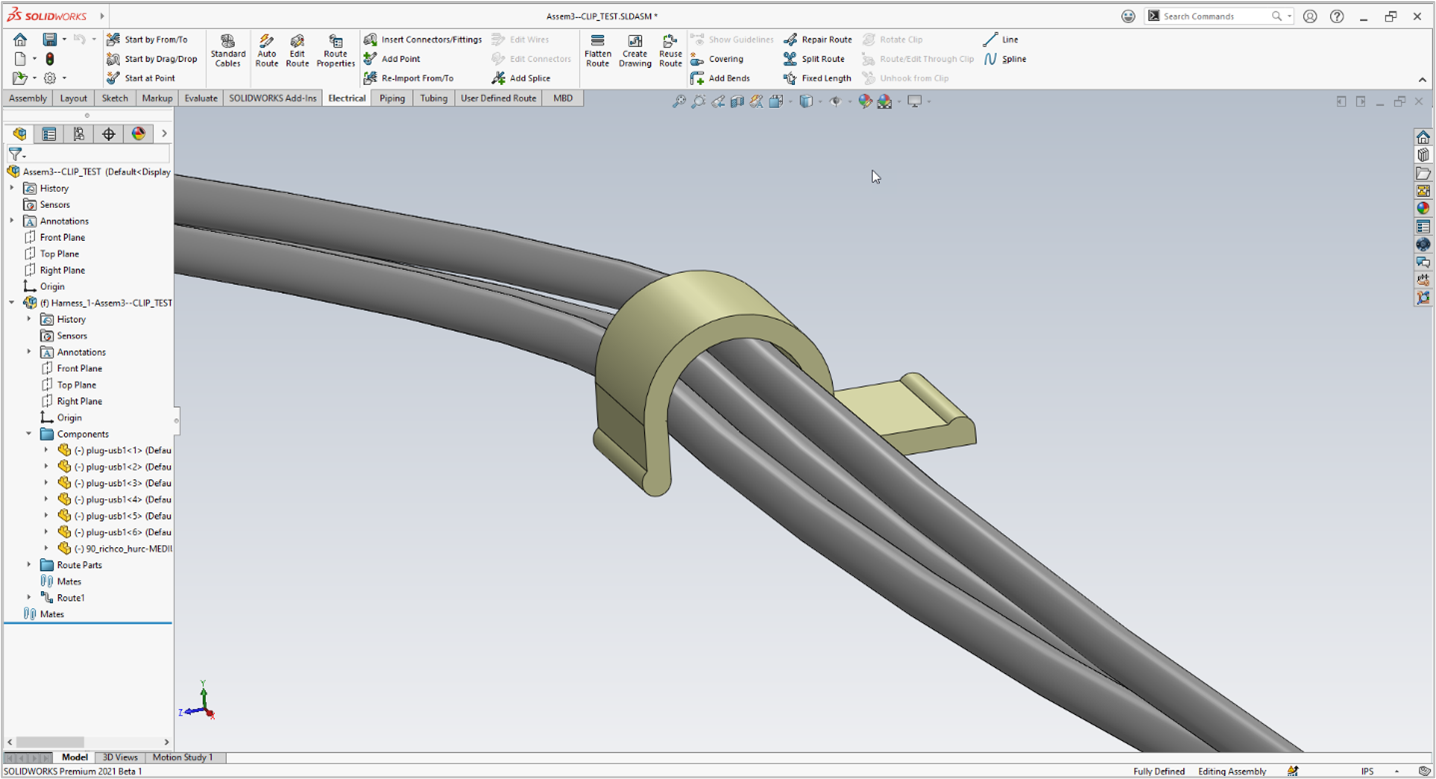The height and width of the screenshot is (779, 1436).
Task: Collapse the CommandManager with the chevron
Action: click(x=1422, y=78)
